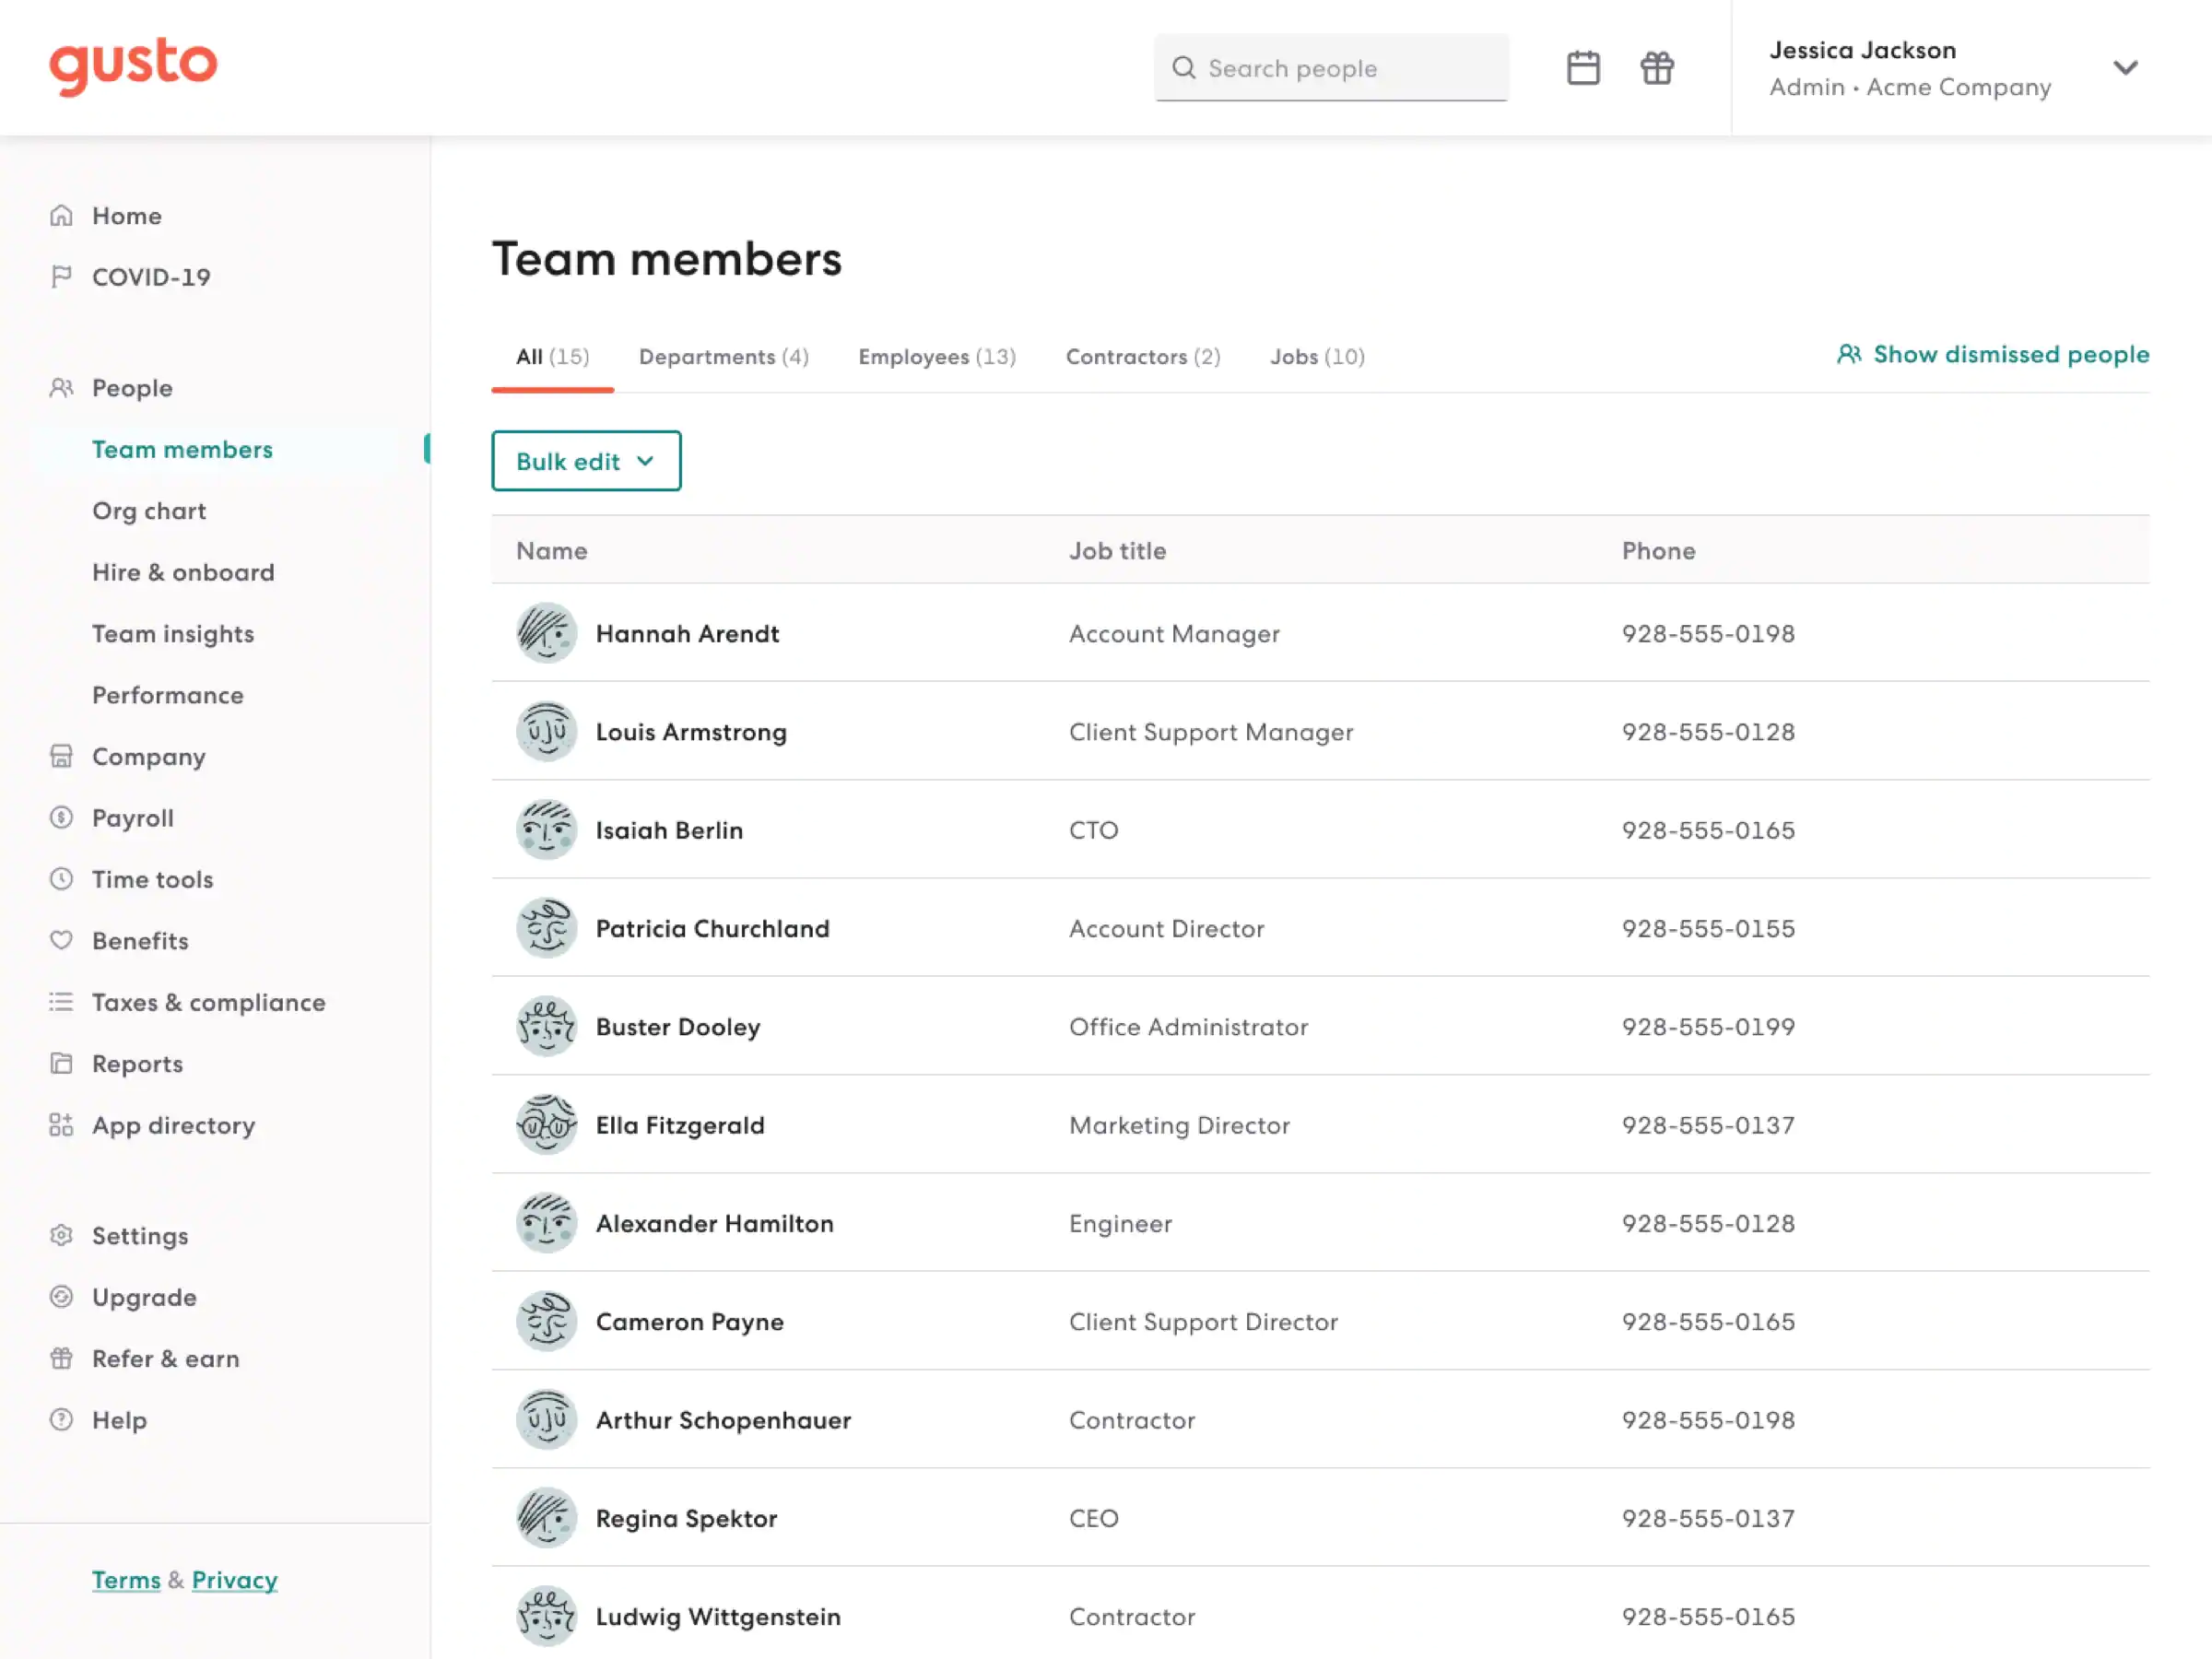This screenshot has height=1659, width=2212.
Task: Click the Settings gear icon
Action: pos(62,1236)
